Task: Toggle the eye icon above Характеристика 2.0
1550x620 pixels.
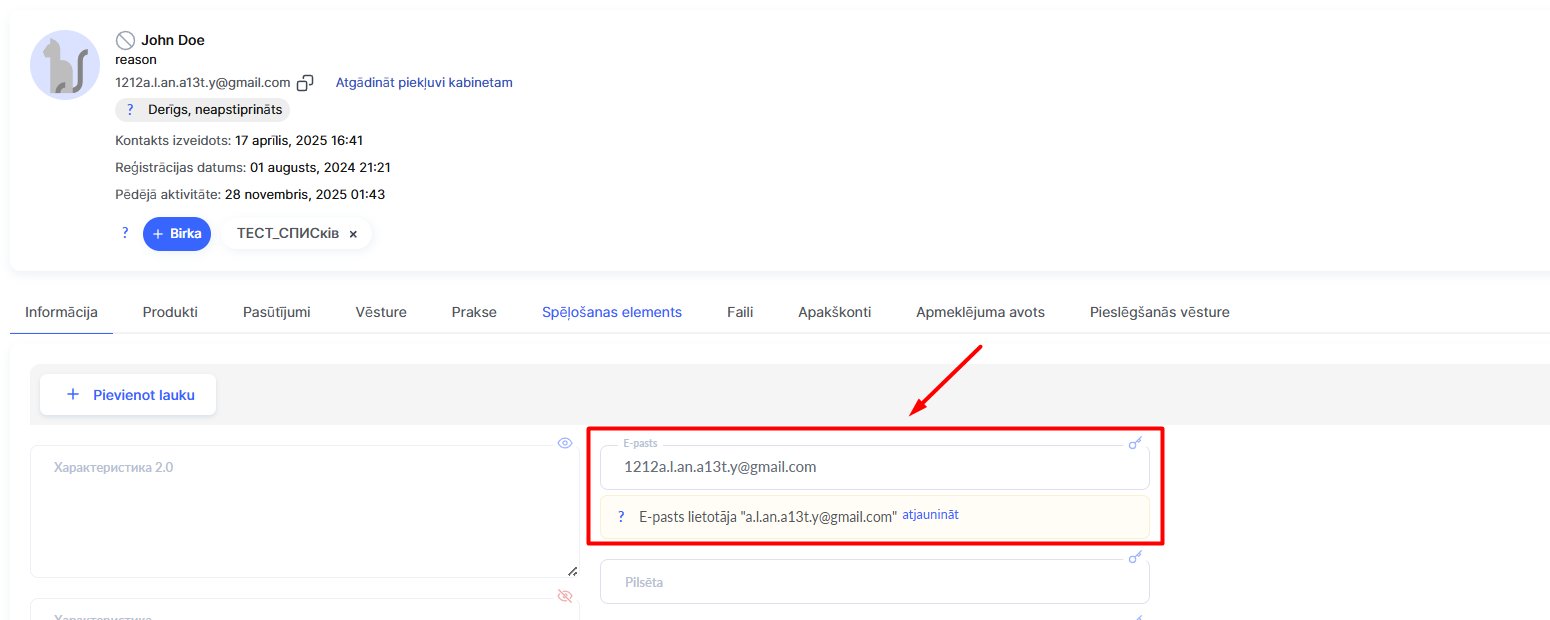Action: point(565,443)
